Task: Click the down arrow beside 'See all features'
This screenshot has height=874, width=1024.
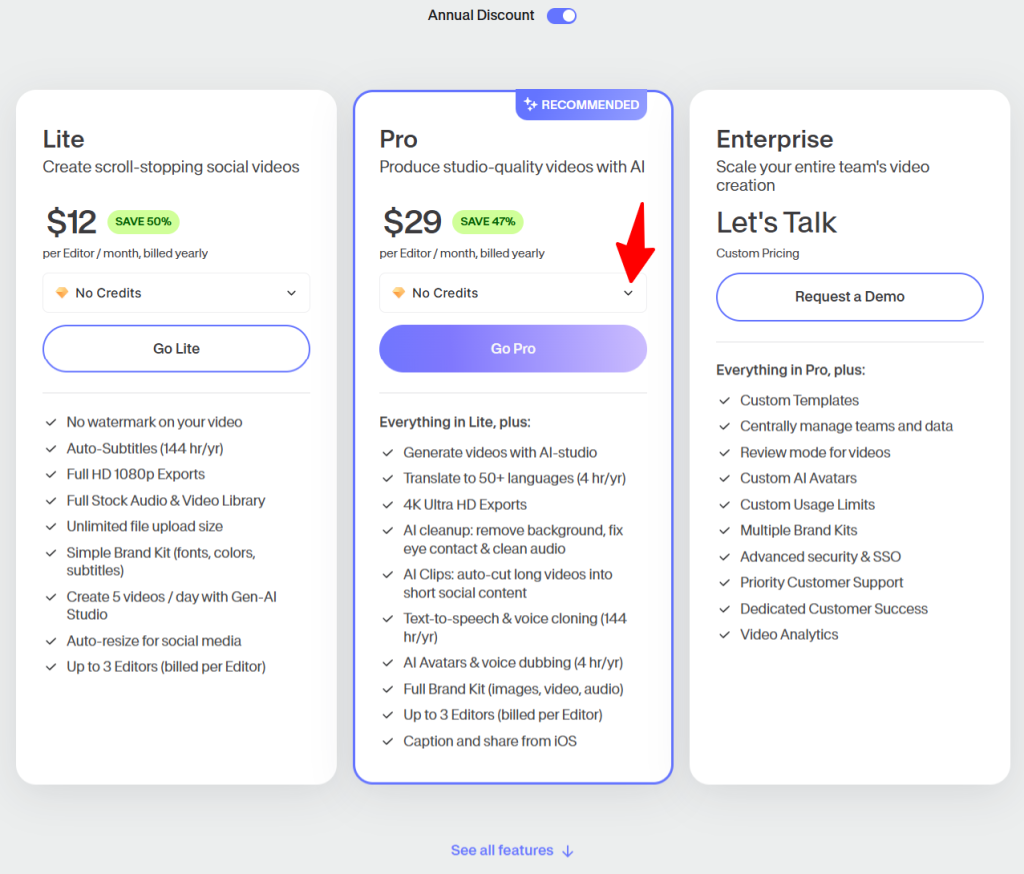Action: click(569, 851)
